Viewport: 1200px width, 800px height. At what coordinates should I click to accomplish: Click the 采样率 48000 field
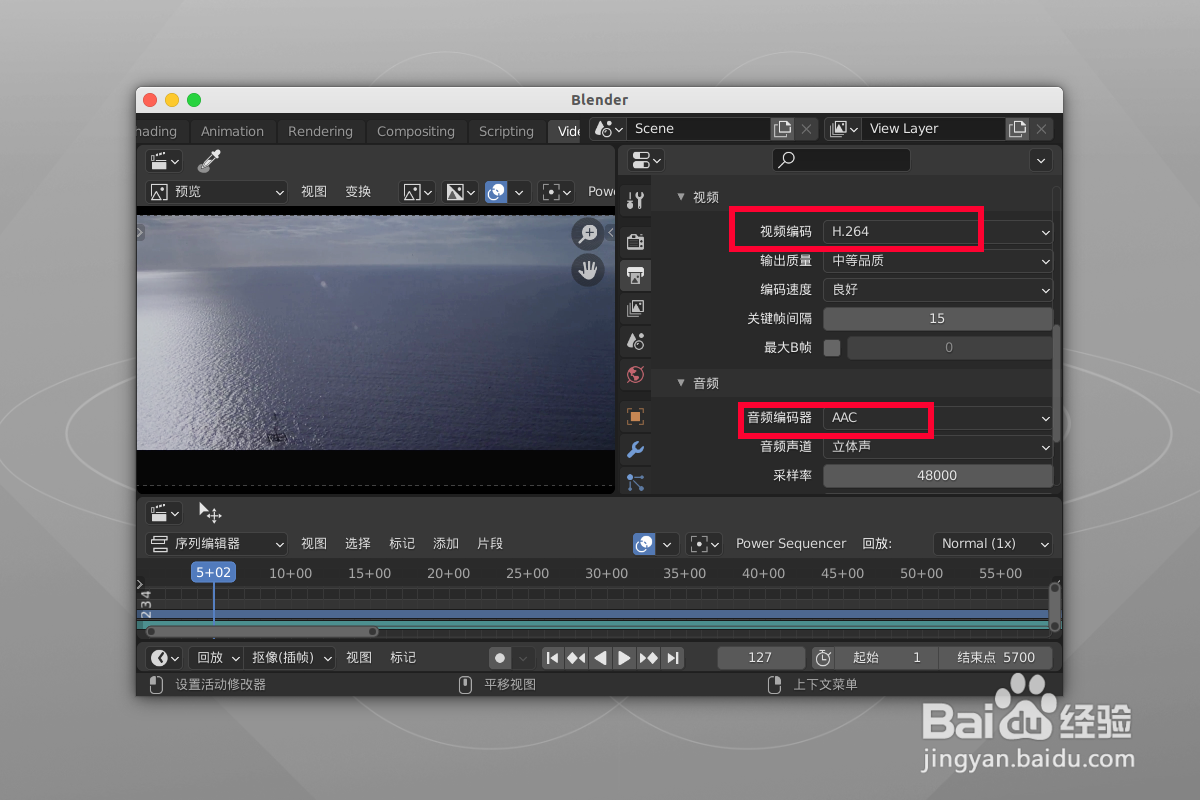(938, 475)
